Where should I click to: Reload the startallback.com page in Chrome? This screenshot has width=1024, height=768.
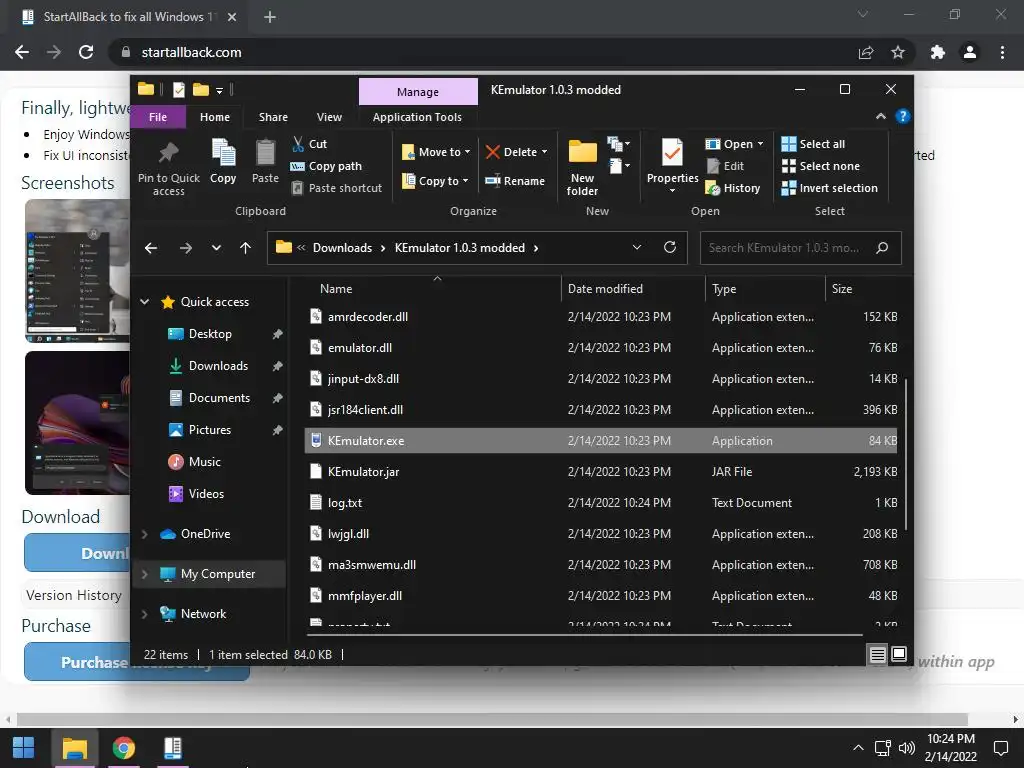(x=86, y=52)
